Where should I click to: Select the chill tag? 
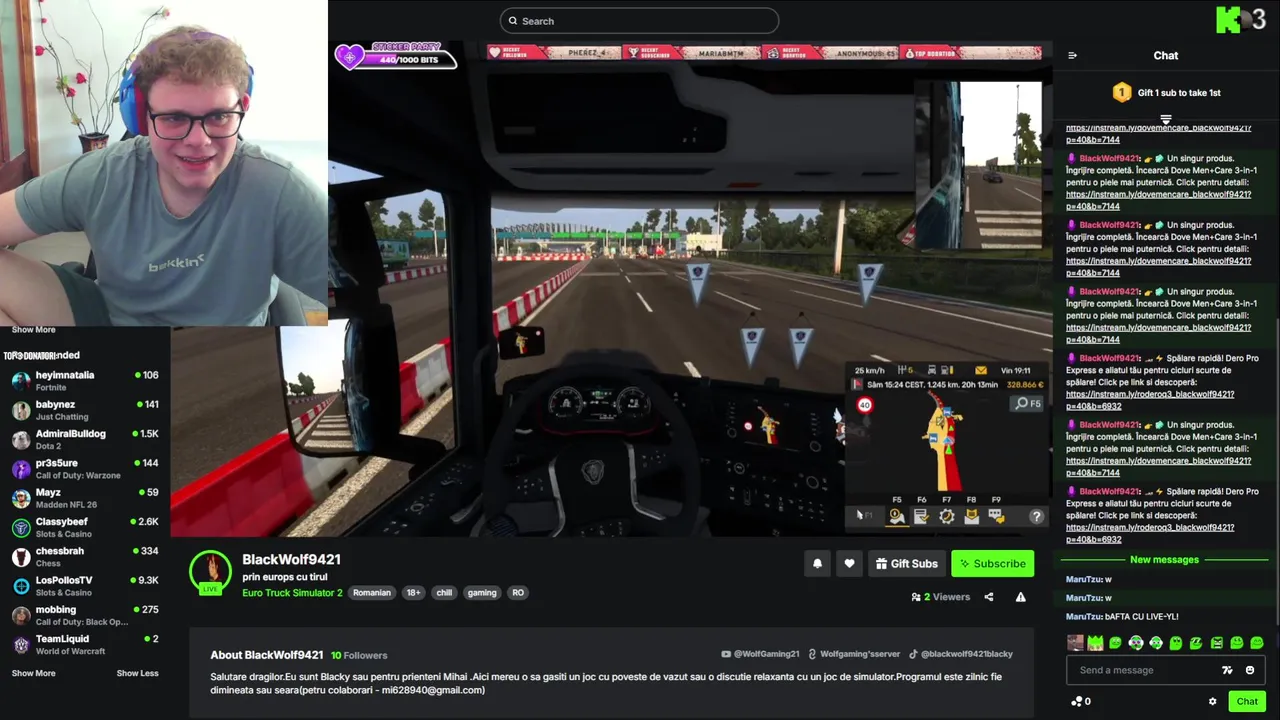pos(444,593)
